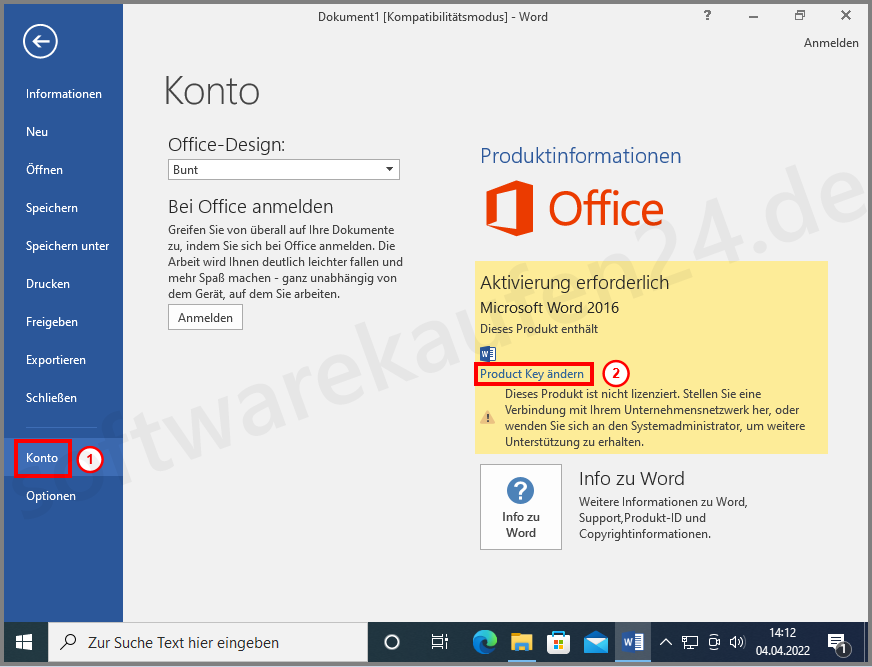Switch to Drucken in the sidebar
Screen dimensions: 872x667
[x=48, y=283]
